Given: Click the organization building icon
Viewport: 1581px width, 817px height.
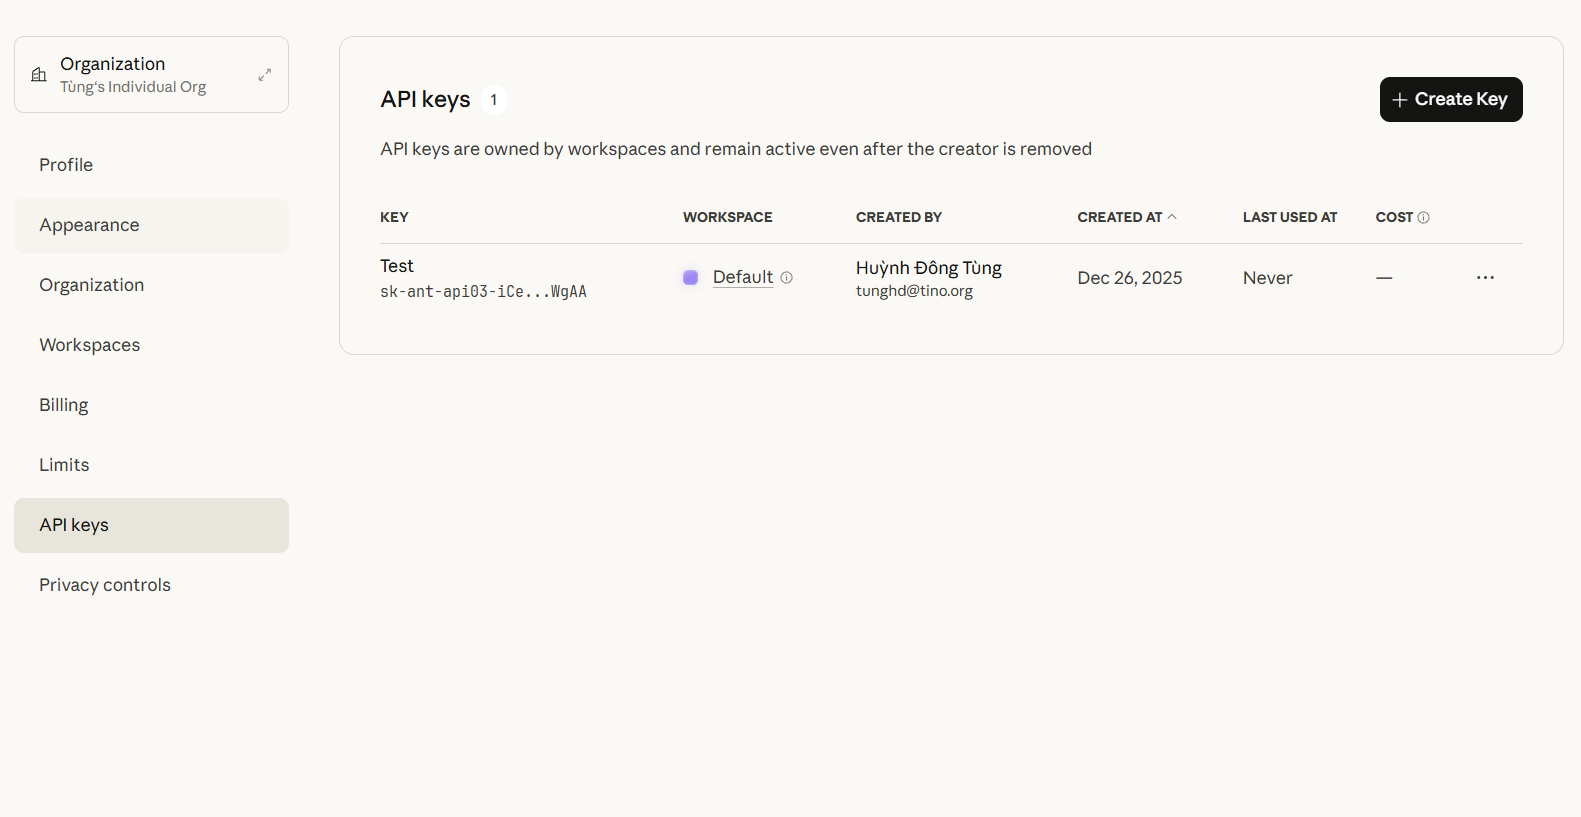Looking at the screenshot, I should click(x=39, y=75).
